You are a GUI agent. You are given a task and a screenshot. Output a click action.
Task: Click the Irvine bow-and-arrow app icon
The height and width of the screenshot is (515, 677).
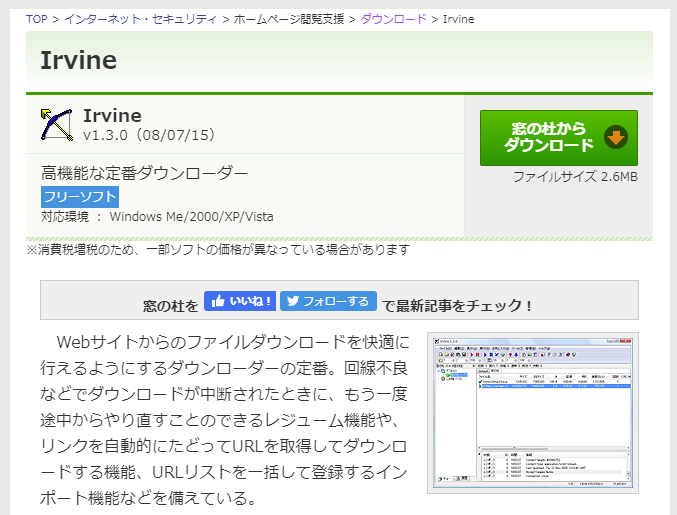(x=57, y=125)
